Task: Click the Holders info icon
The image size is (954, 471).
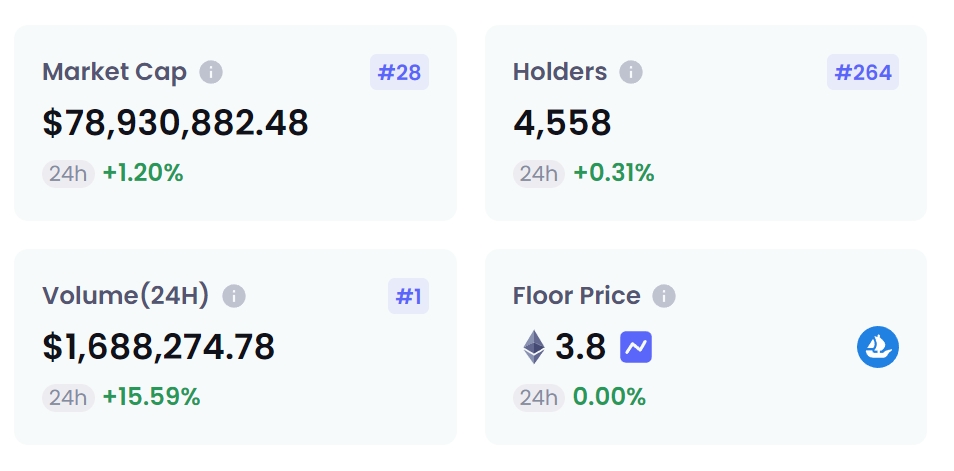Action: 630,73
